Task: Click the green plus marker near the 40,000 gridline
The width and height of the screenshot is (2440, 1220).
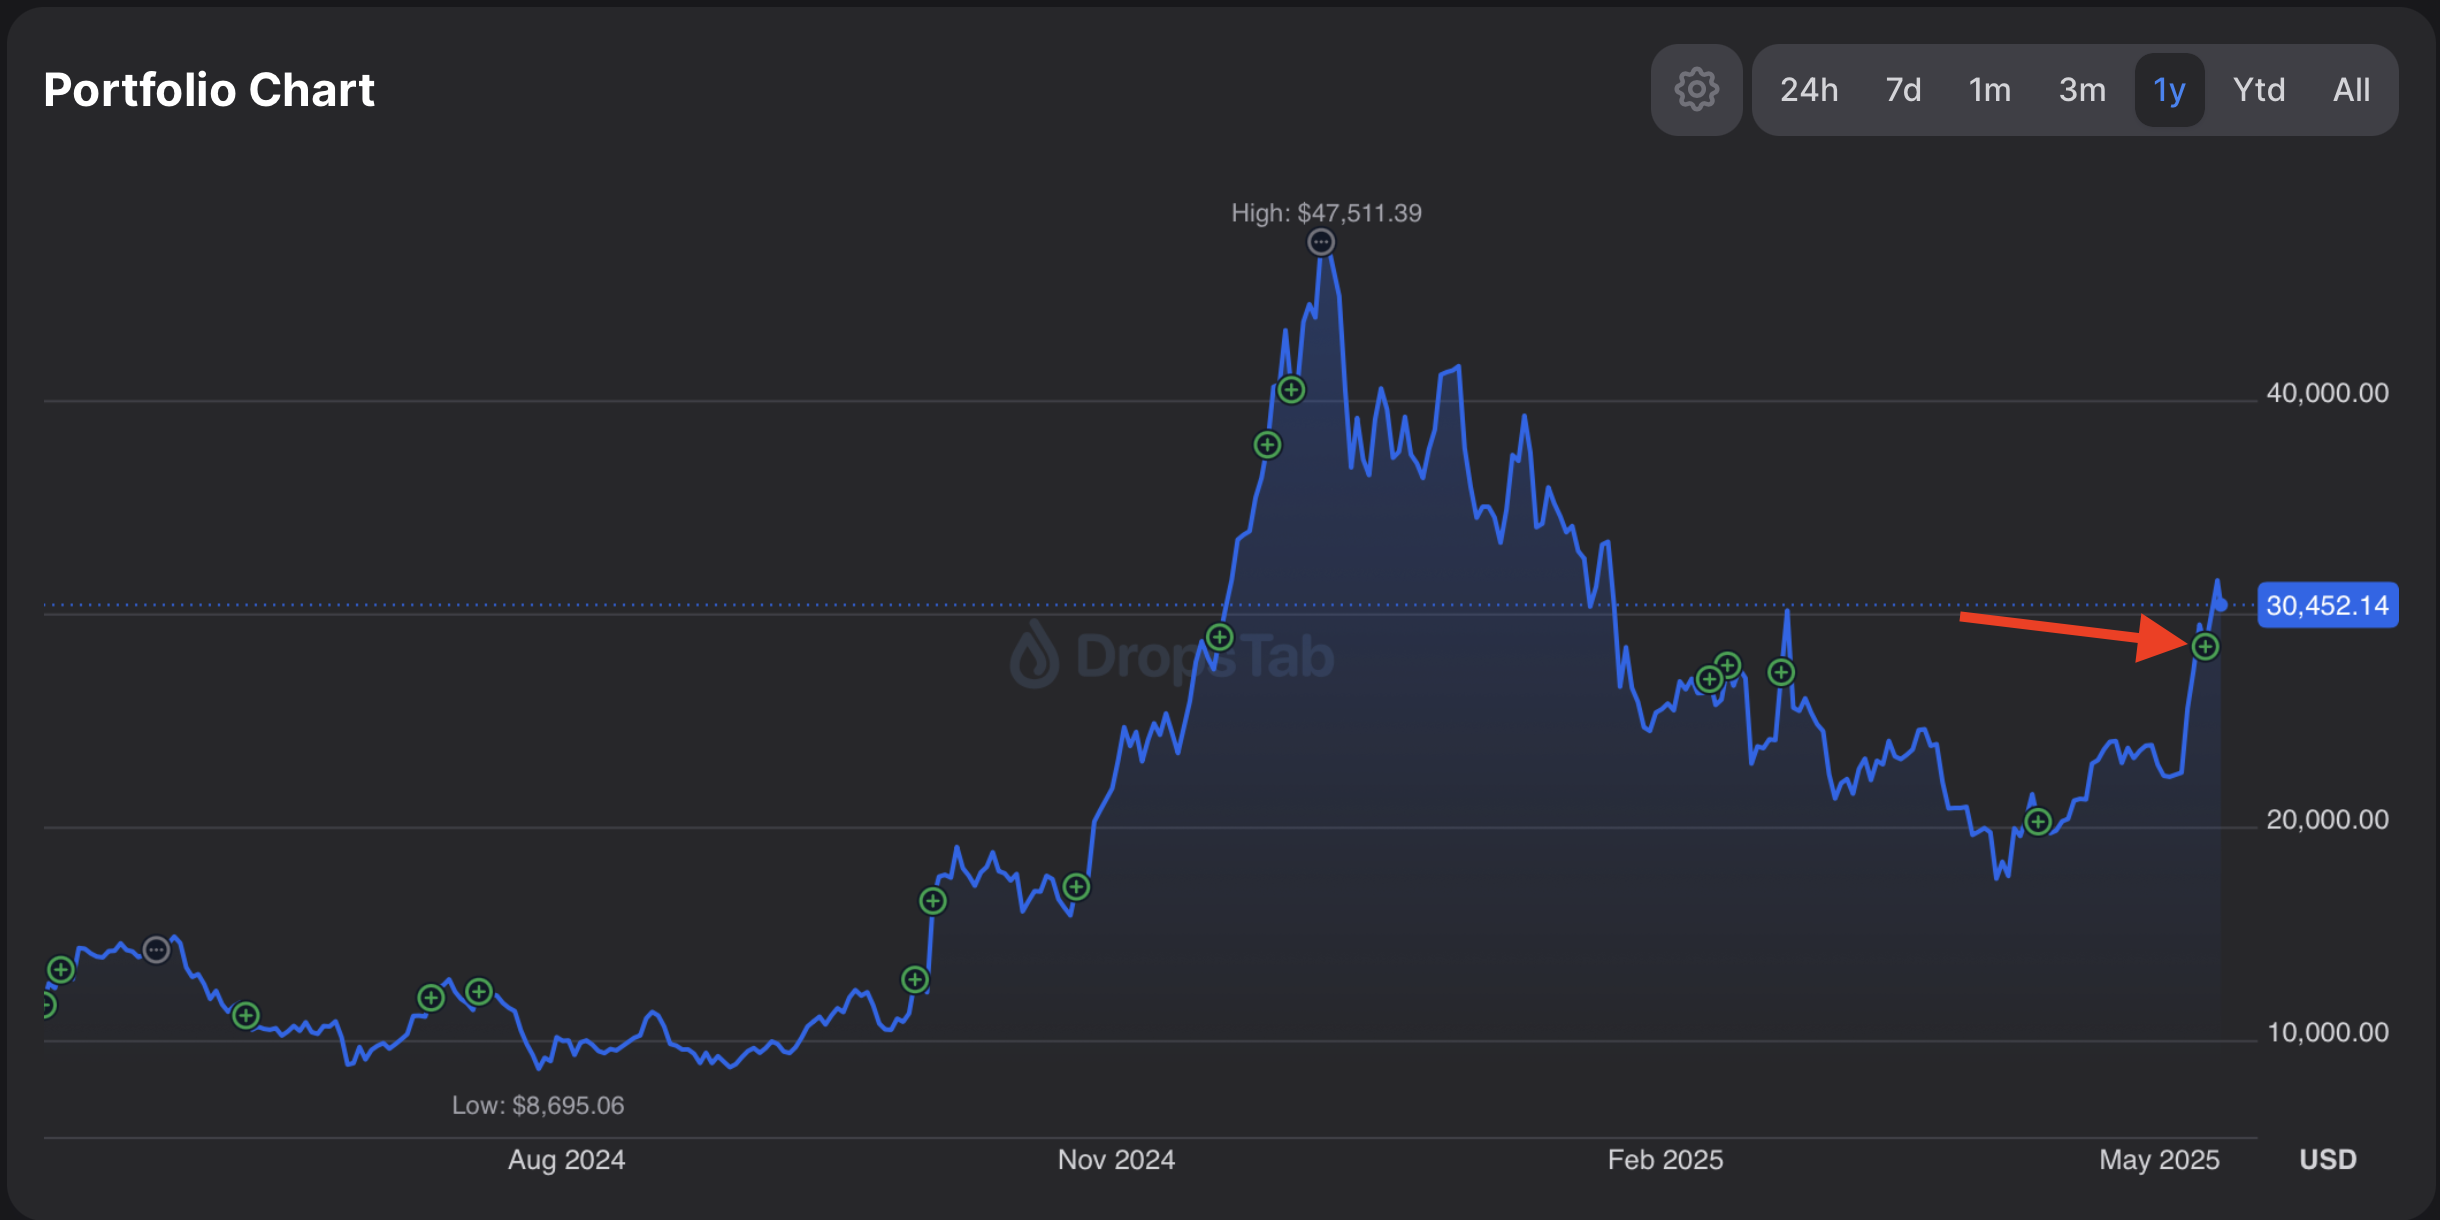Action: (1291, 390)
